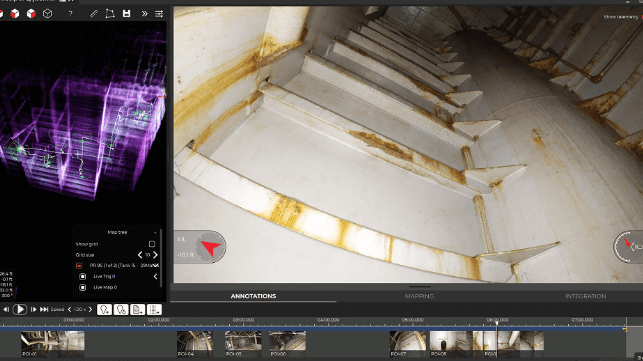This screenshot has width=643, height=361.
Task: Select the ruler measurement tool
Action: (94, 14)
